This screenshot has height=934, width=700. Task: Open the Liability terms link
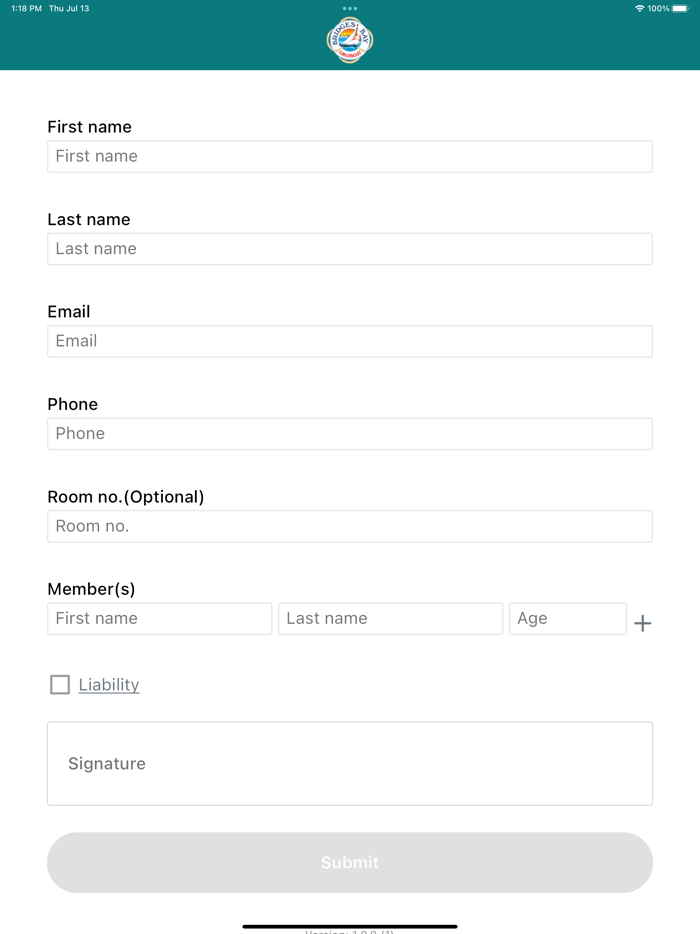(x=109, y=685)
